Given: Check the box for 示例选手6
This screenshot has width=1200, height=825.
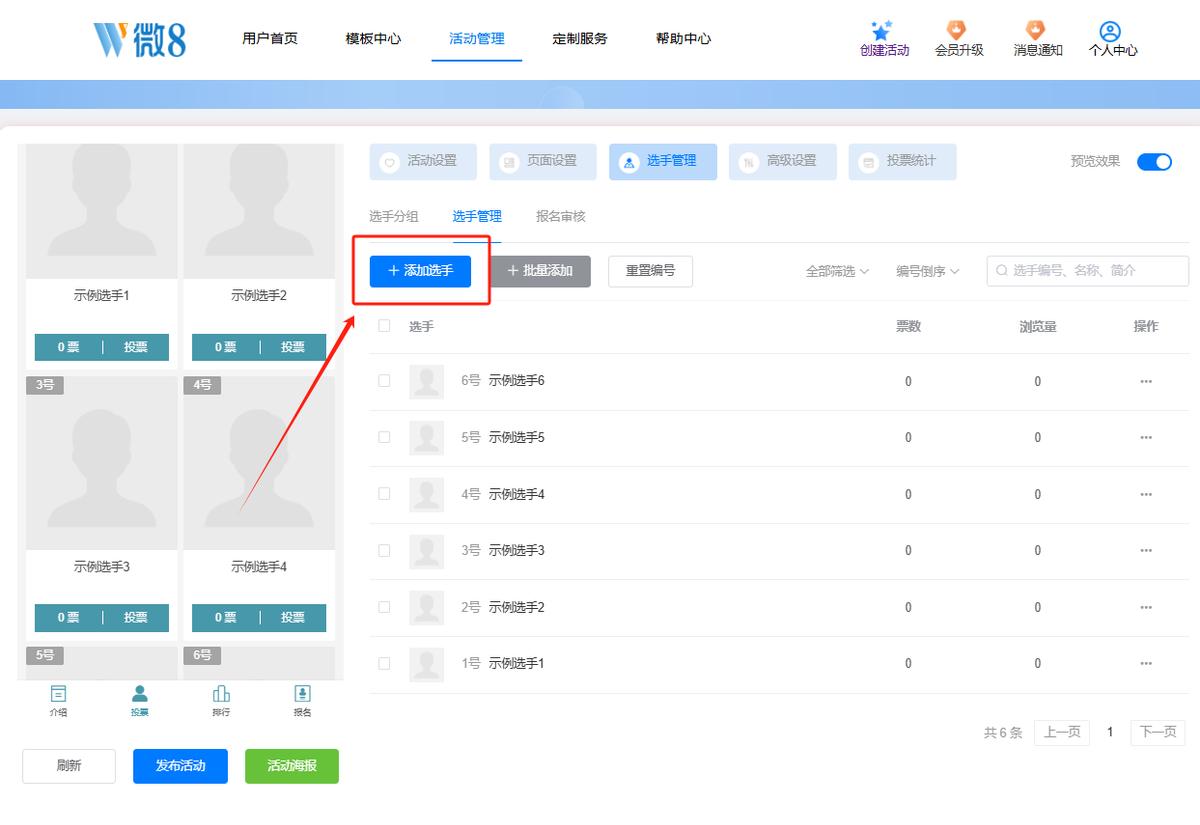Looking at the screenshot, I should point(384,381).
